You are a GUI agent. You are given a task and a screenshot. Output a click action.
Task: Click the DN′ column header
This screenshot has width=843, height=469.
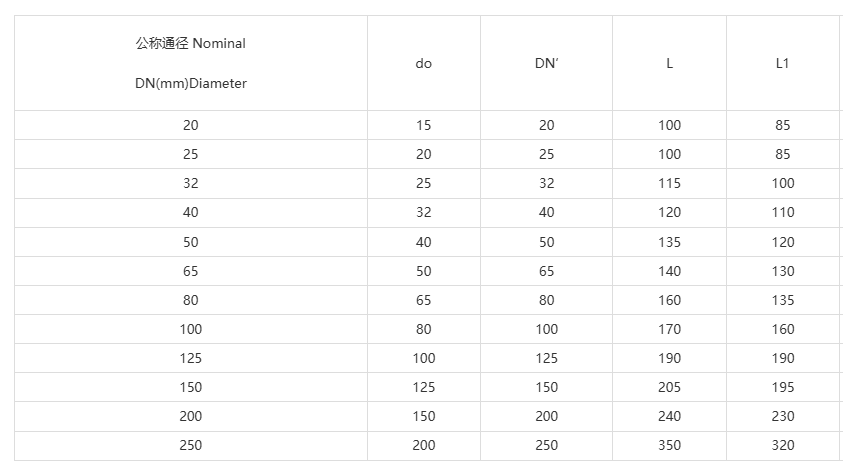point(546,63)
